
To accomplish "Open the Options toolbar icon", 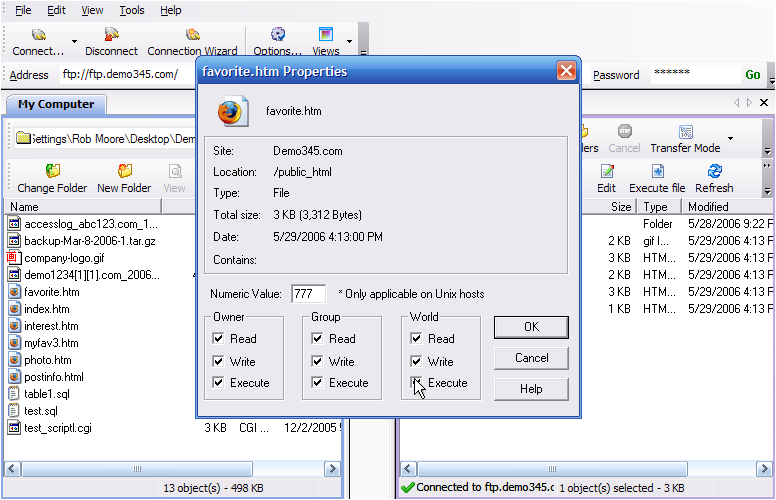I will click(x=278, y=34).
